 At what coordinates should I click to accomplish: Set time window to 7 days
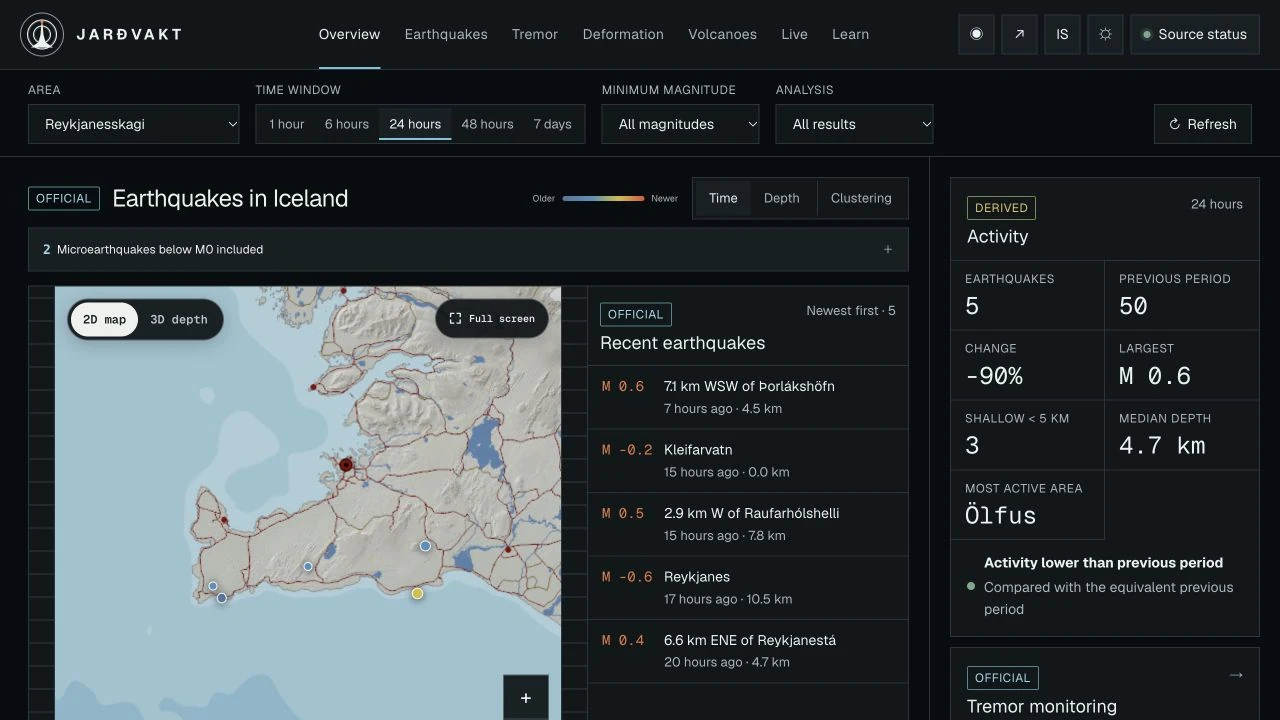(x=552, y=124)
